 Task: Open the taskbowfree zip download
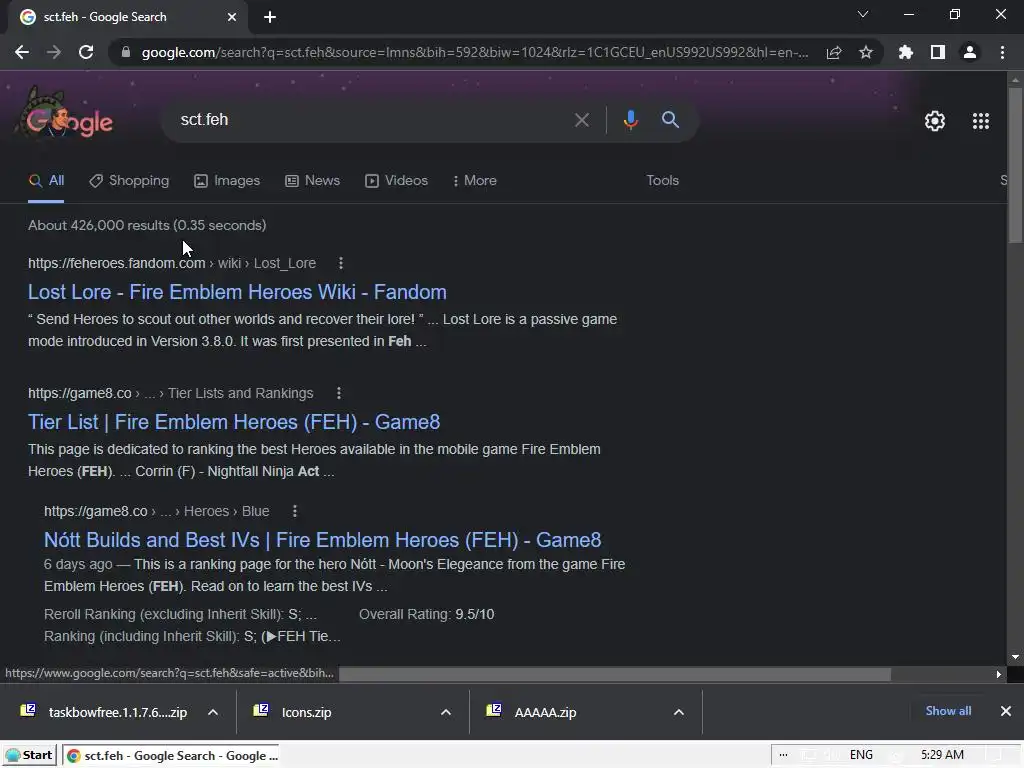coord(104,712)
